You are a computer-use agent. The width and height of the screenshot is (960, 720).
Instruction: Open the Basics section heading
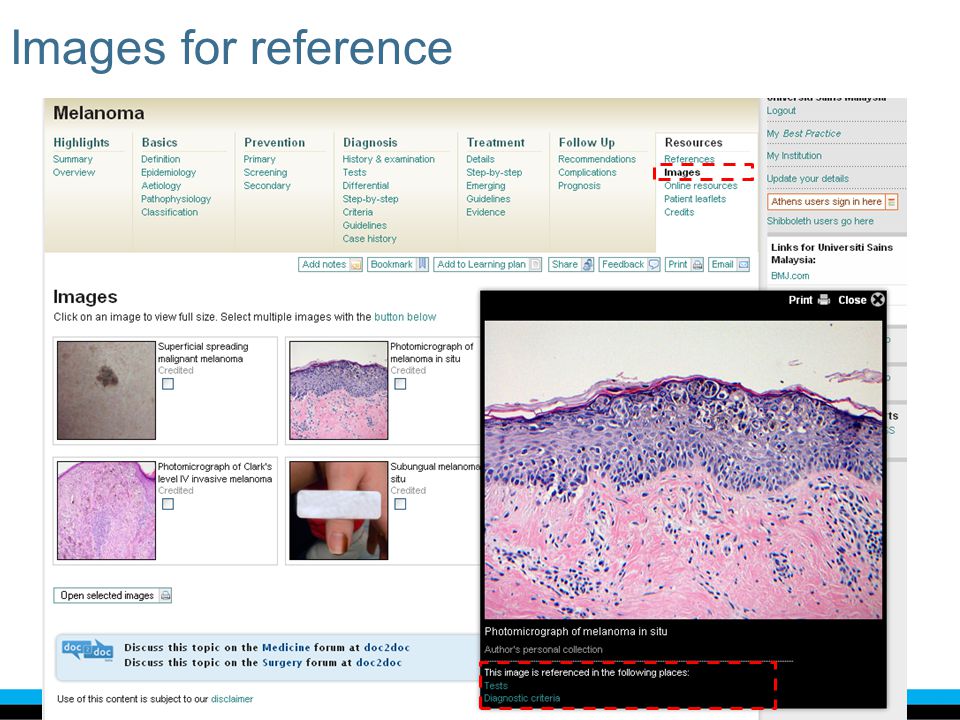[x=159, y=143]
